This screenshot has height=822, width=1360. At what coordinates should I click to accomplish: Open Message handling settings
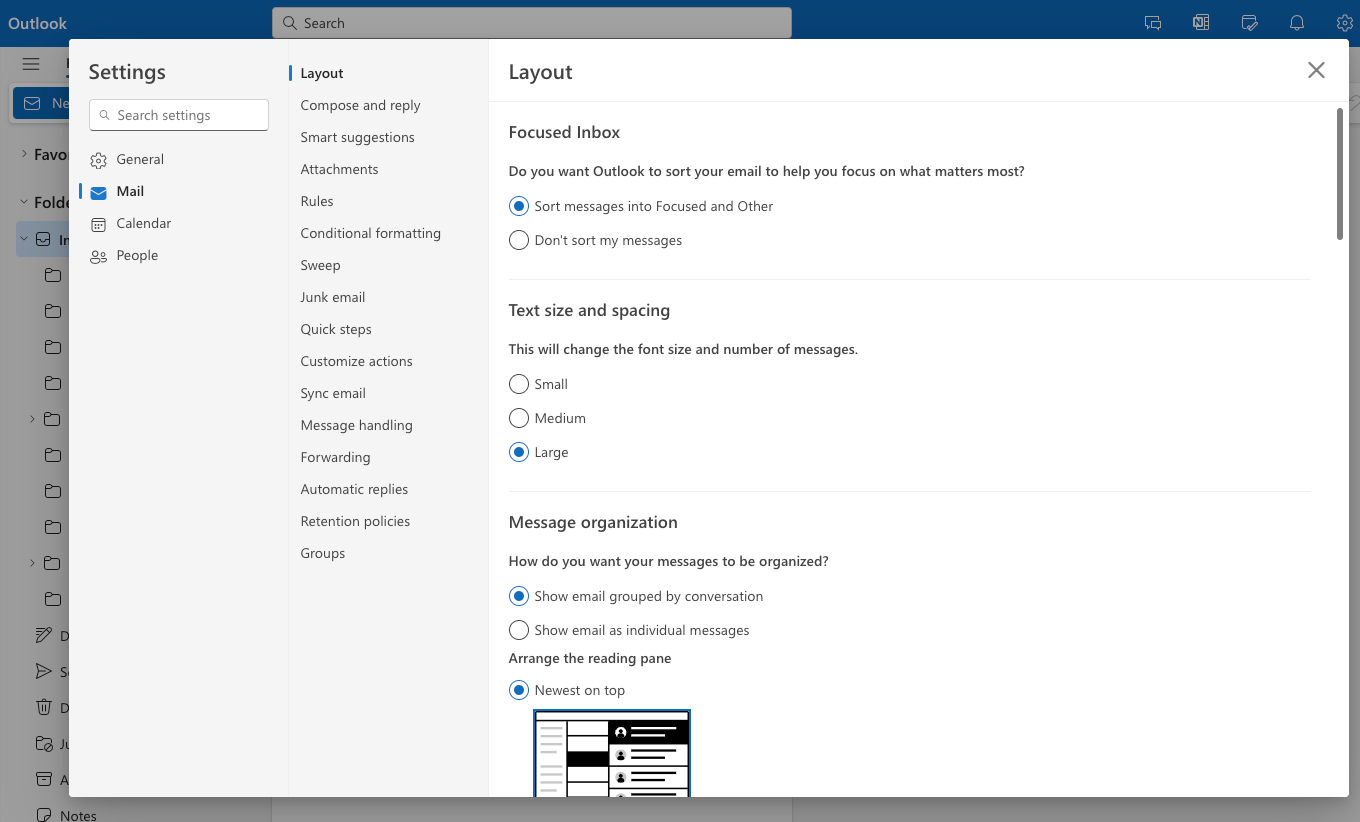click(x=356, y=425)
